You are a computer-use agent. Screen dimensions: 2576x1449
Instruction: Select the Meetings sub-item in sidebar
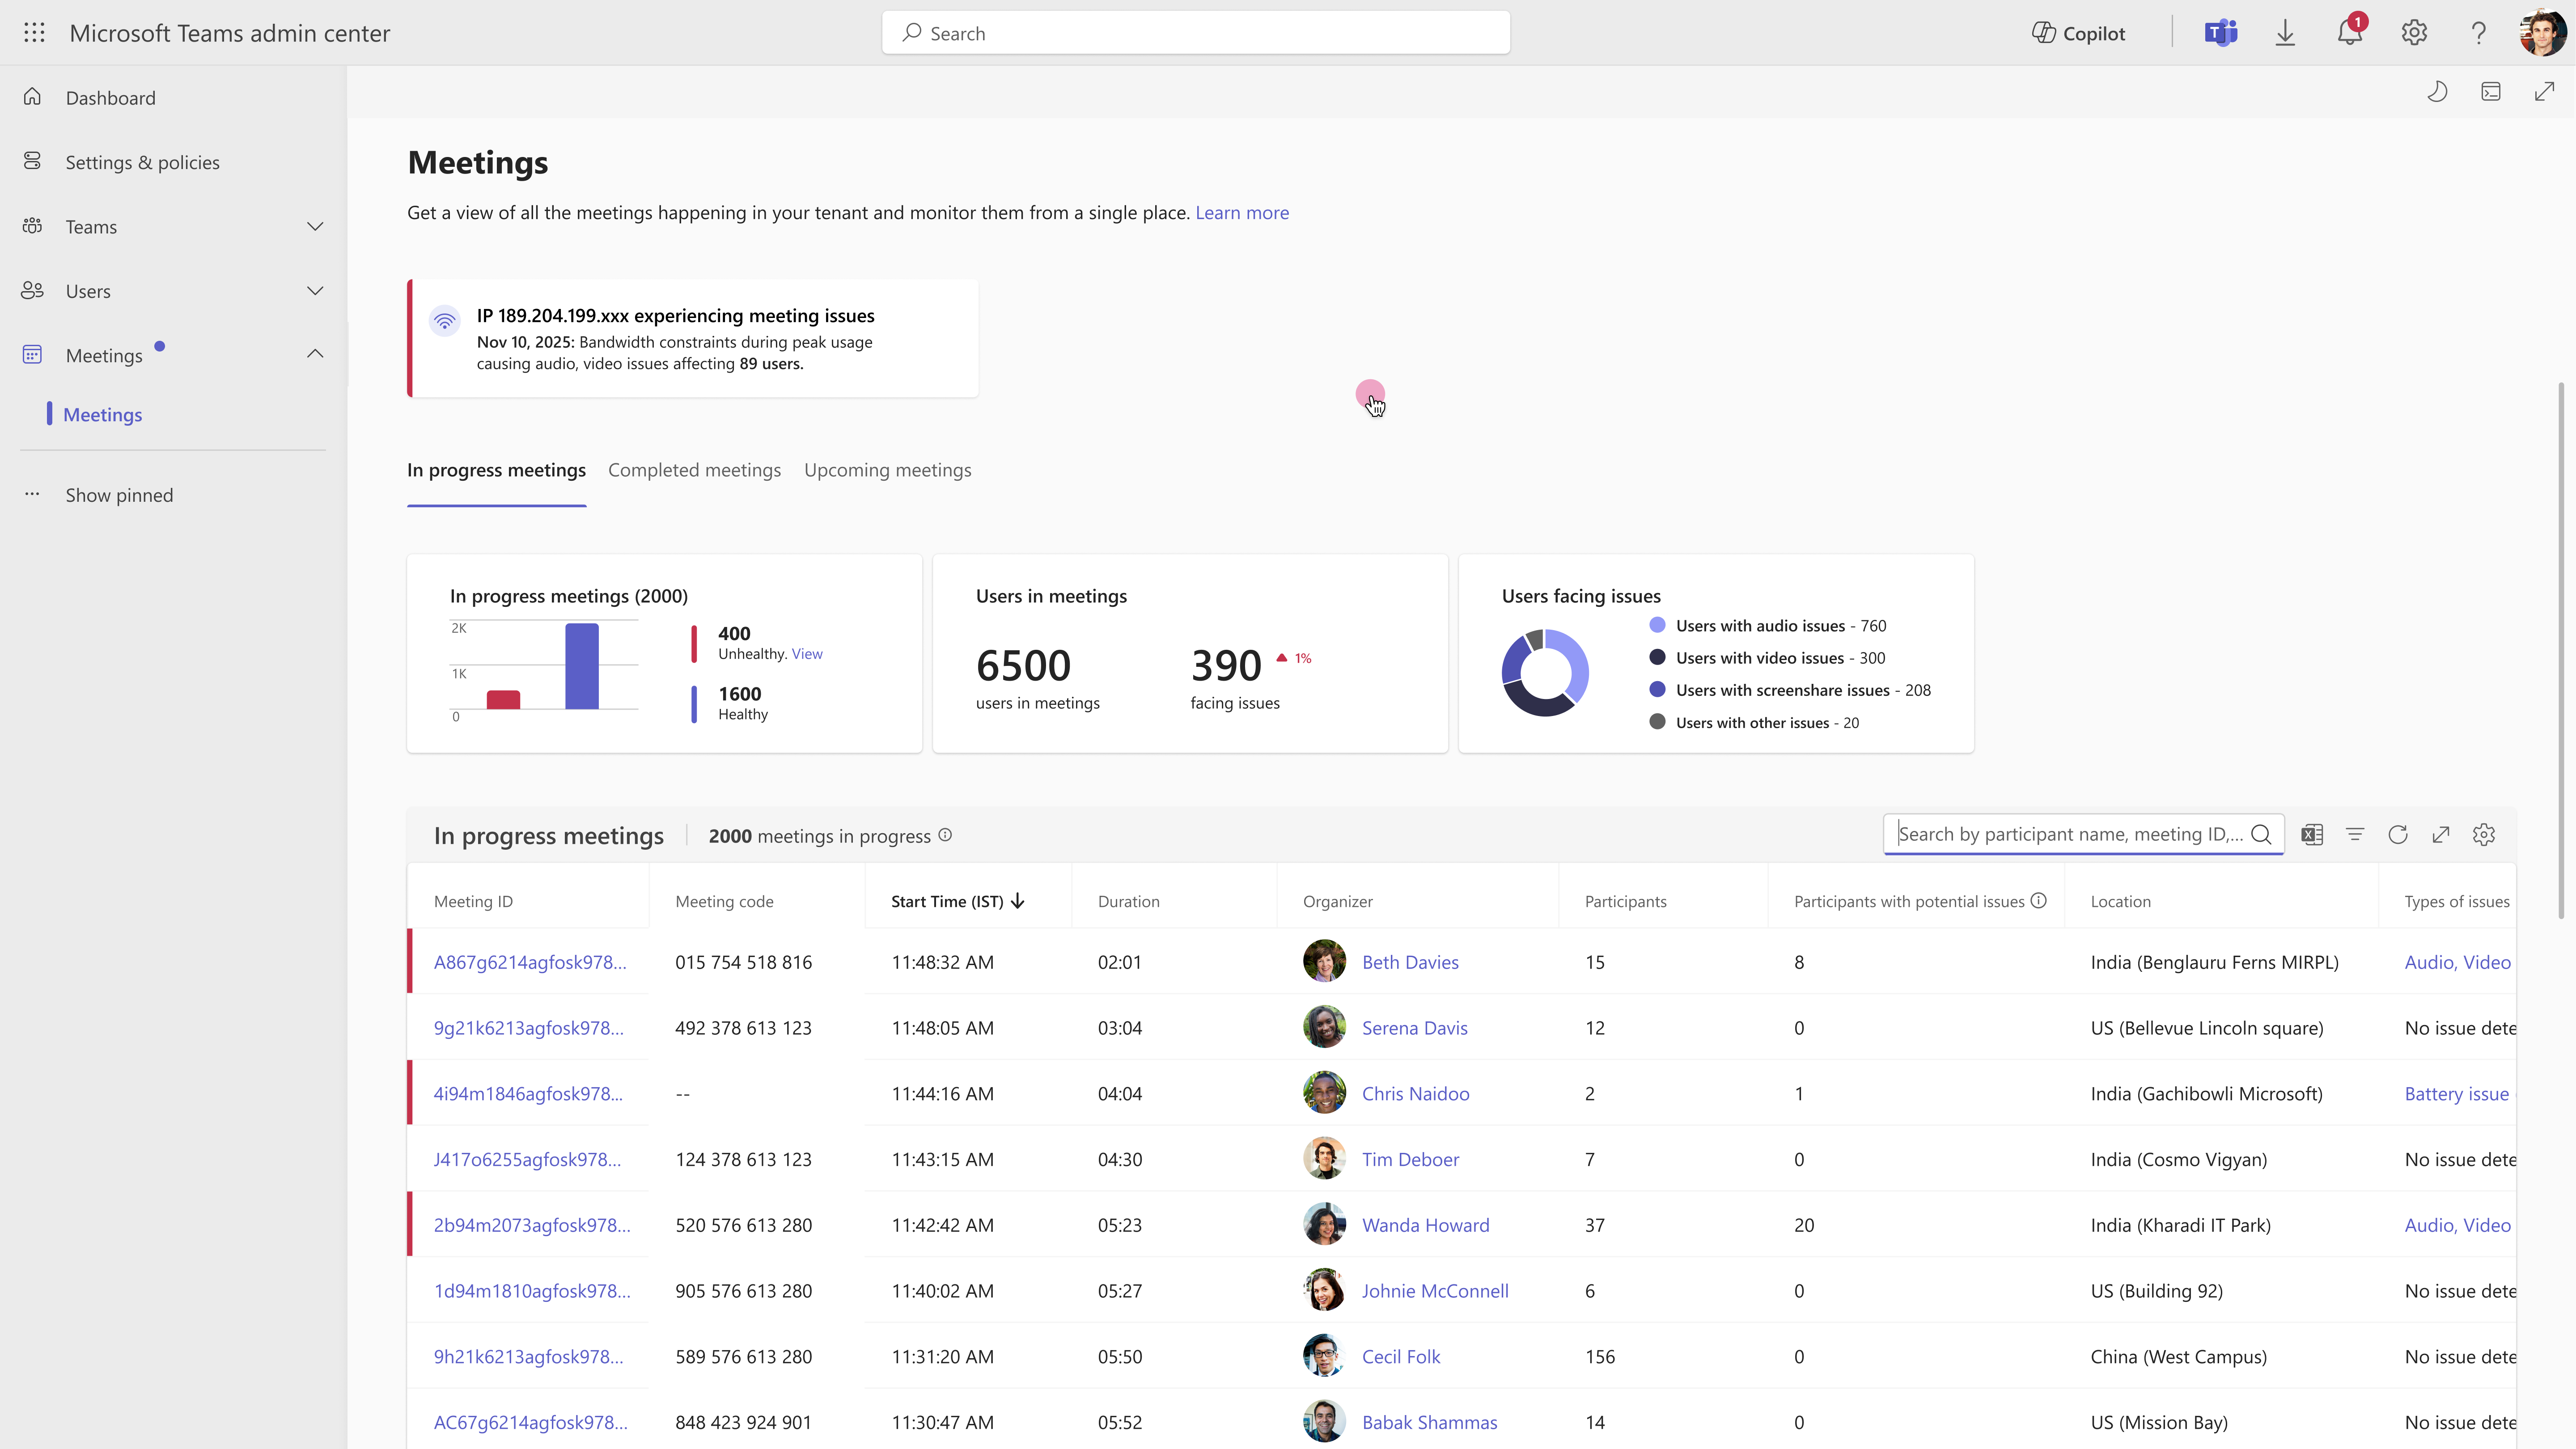[102, 415]
